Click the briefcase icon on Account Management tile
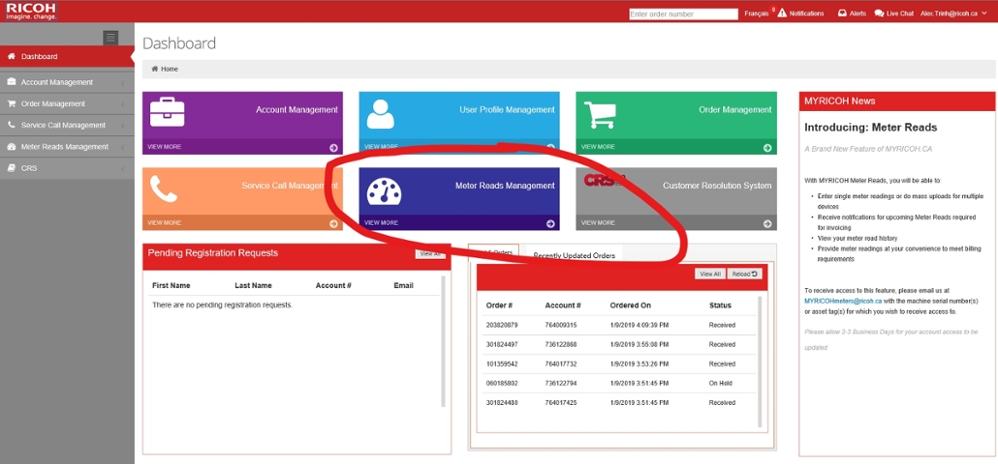The height and width of the screenshot is (464, 998). pyautogui.click(x=167, y=113)
